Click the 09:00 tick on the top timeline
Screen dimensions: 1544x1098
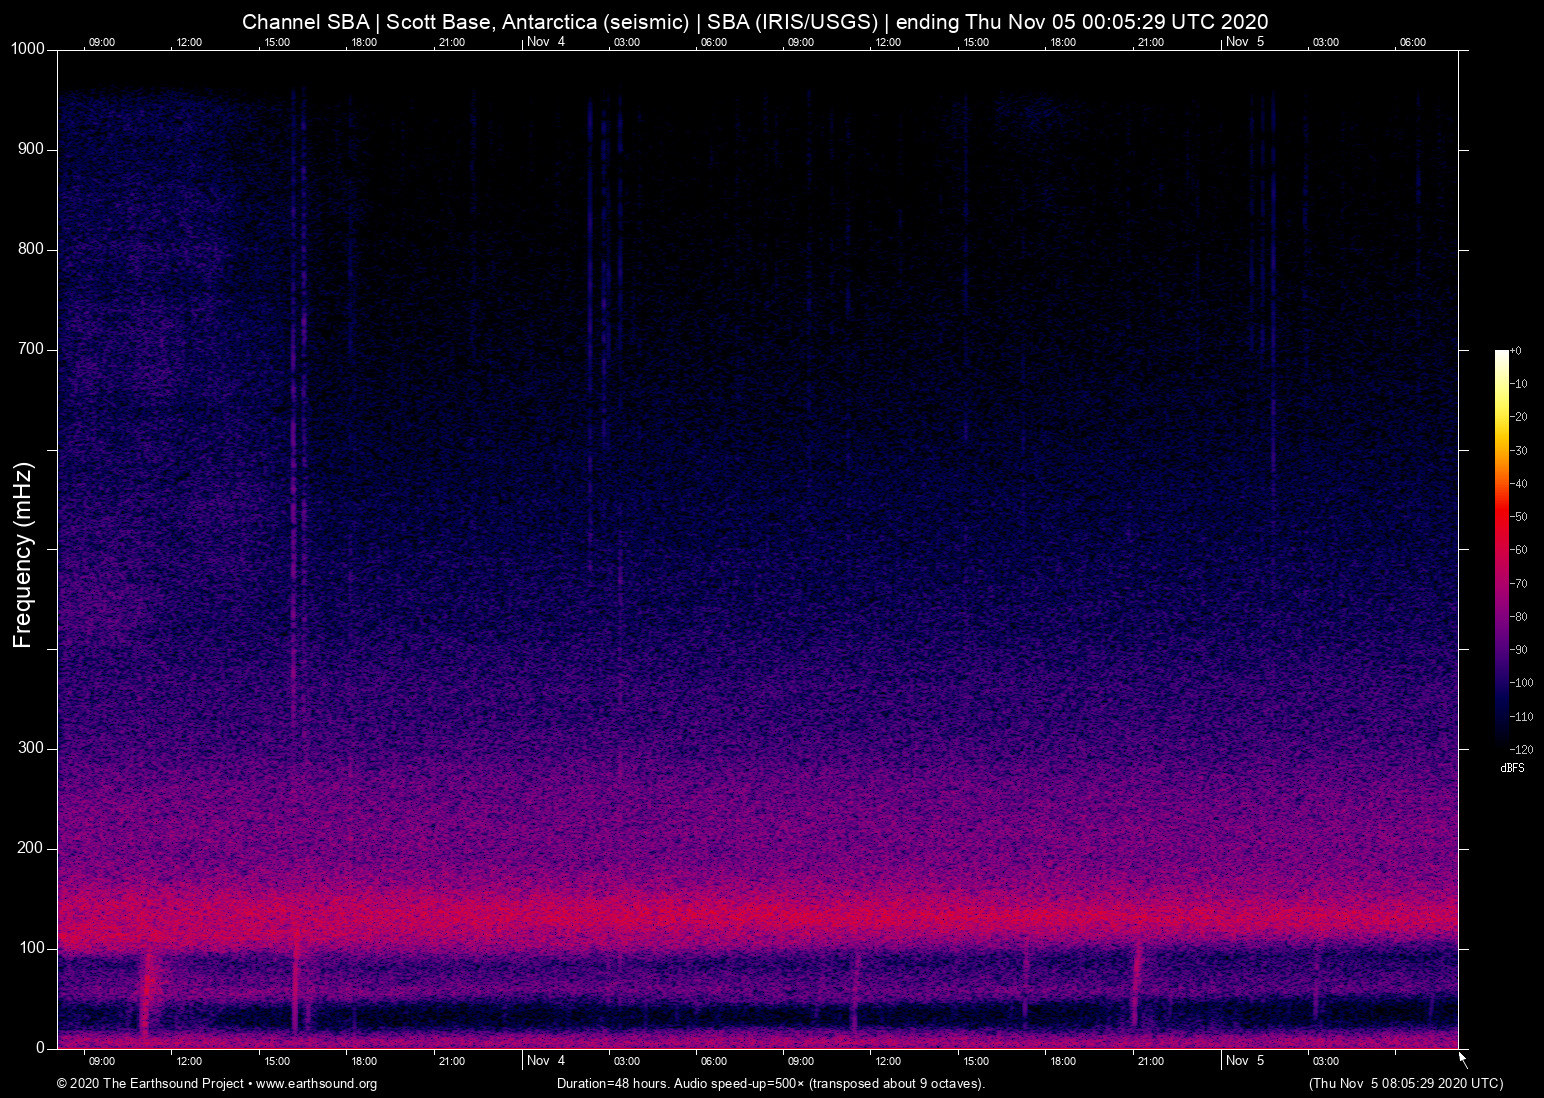tap(101, 42)
